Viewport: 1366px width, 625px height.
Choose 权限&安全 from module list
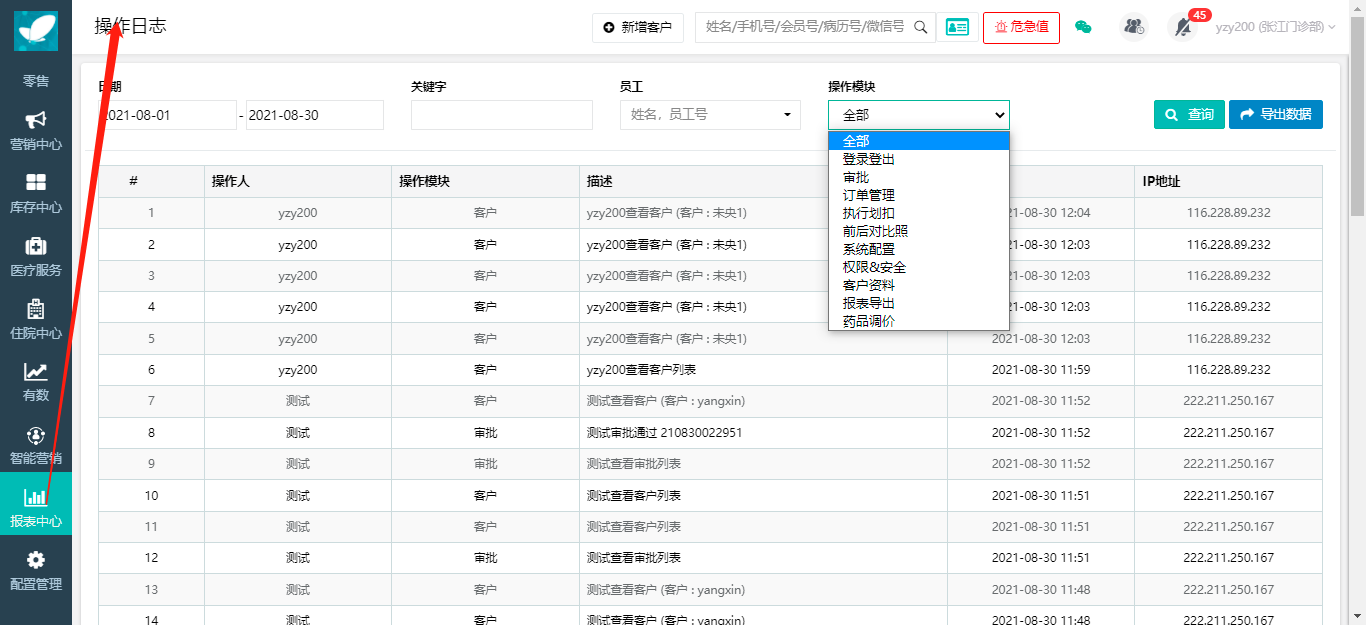(x=919, y=267)
